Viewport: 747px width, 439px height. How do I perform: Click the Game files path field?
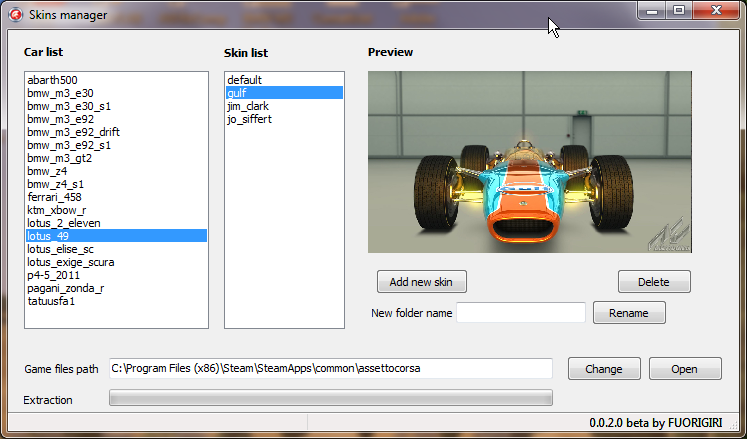[331, 368]
